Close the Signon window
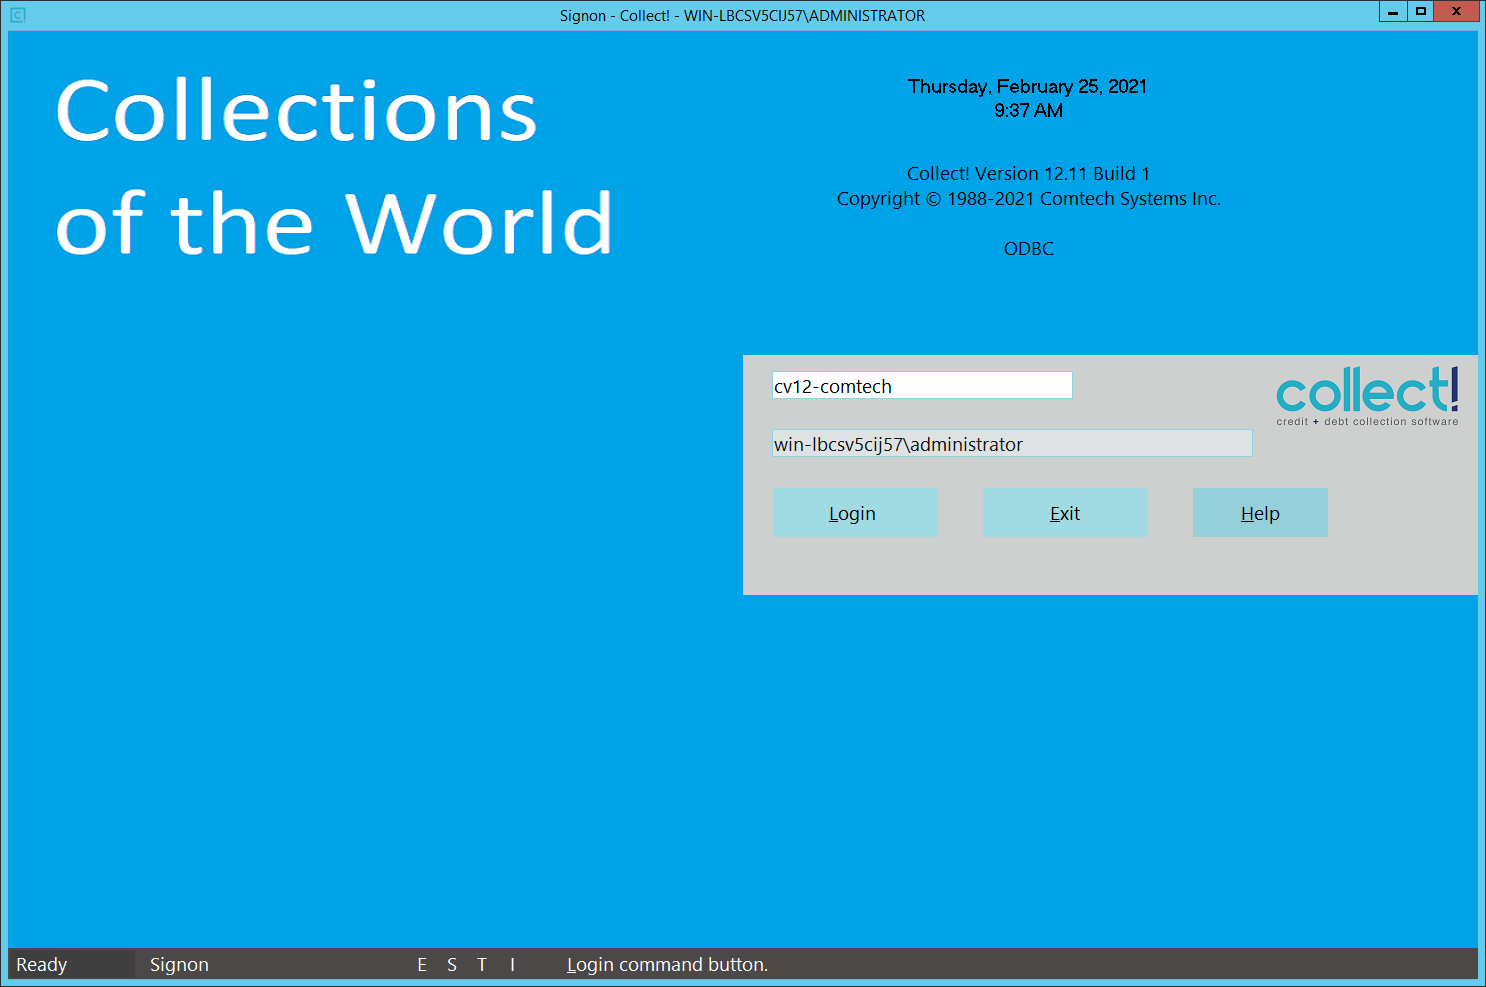Screen dimensions: 1486x987 1457,12
